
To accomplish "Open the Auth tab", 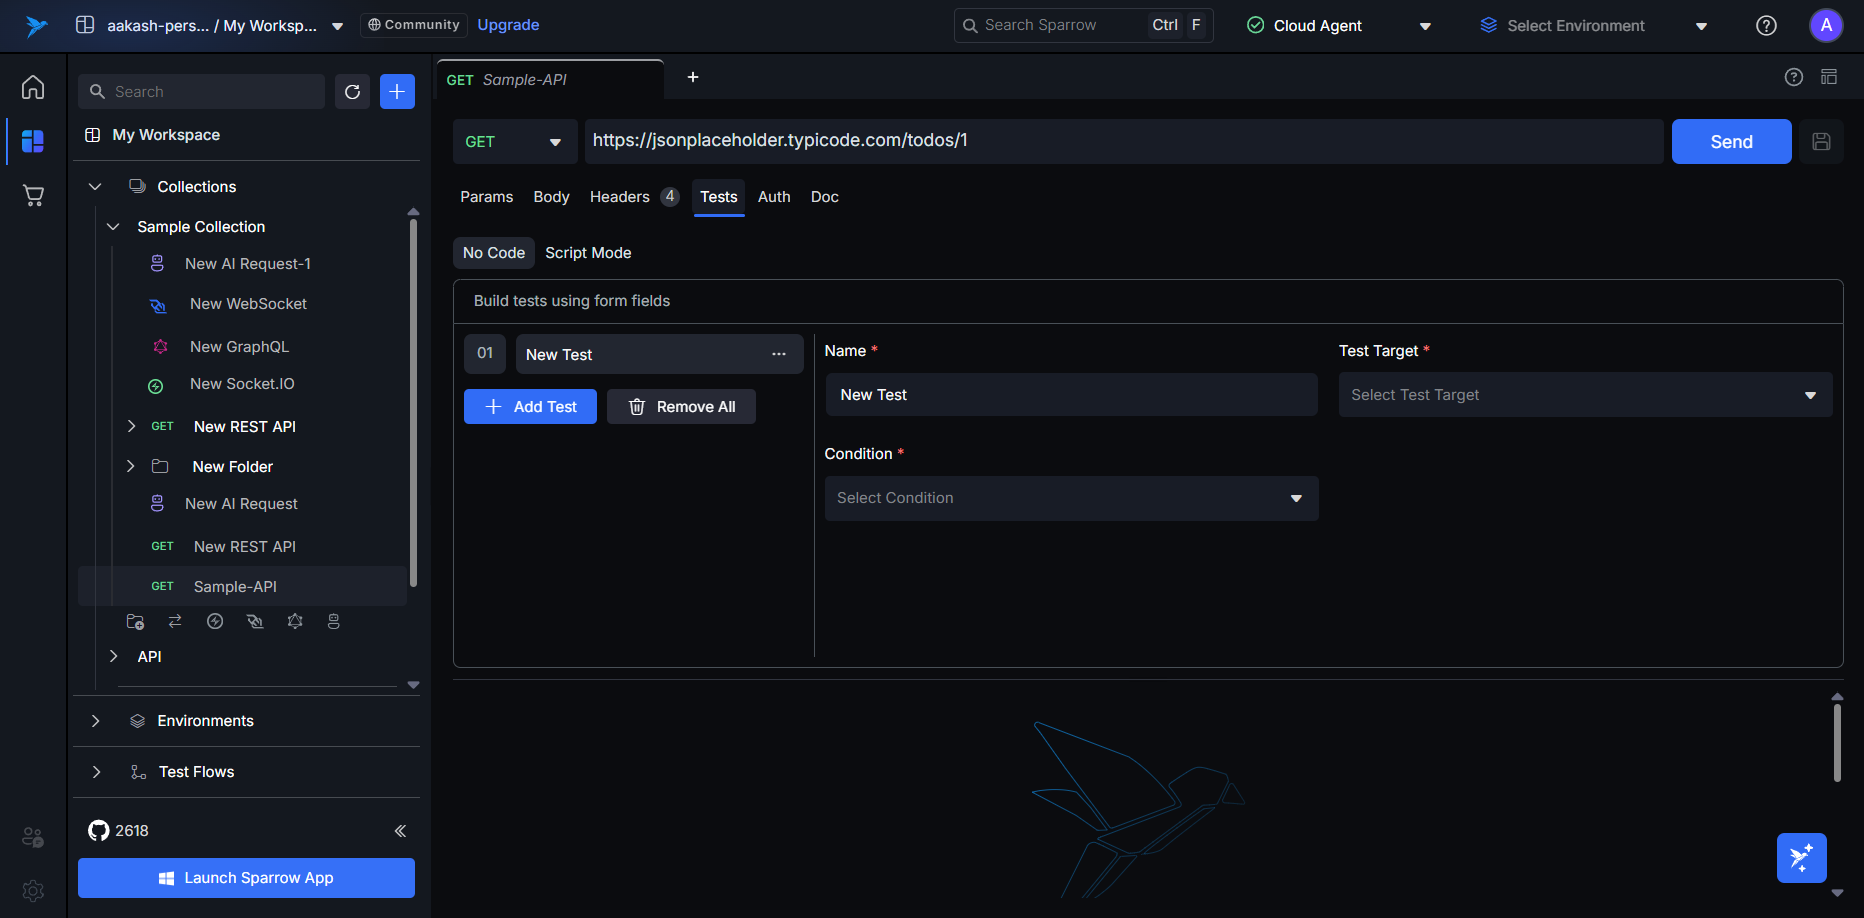I will (774, 197).
